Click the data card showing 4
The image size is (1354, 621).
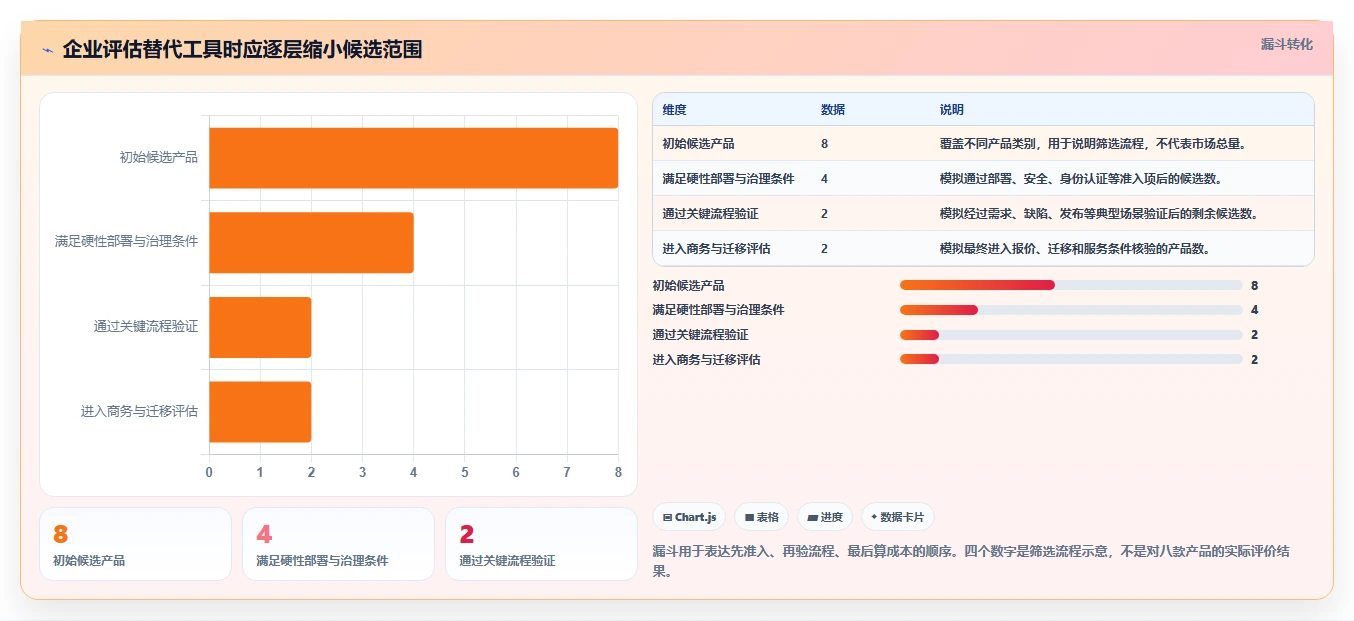coord(338,544)
